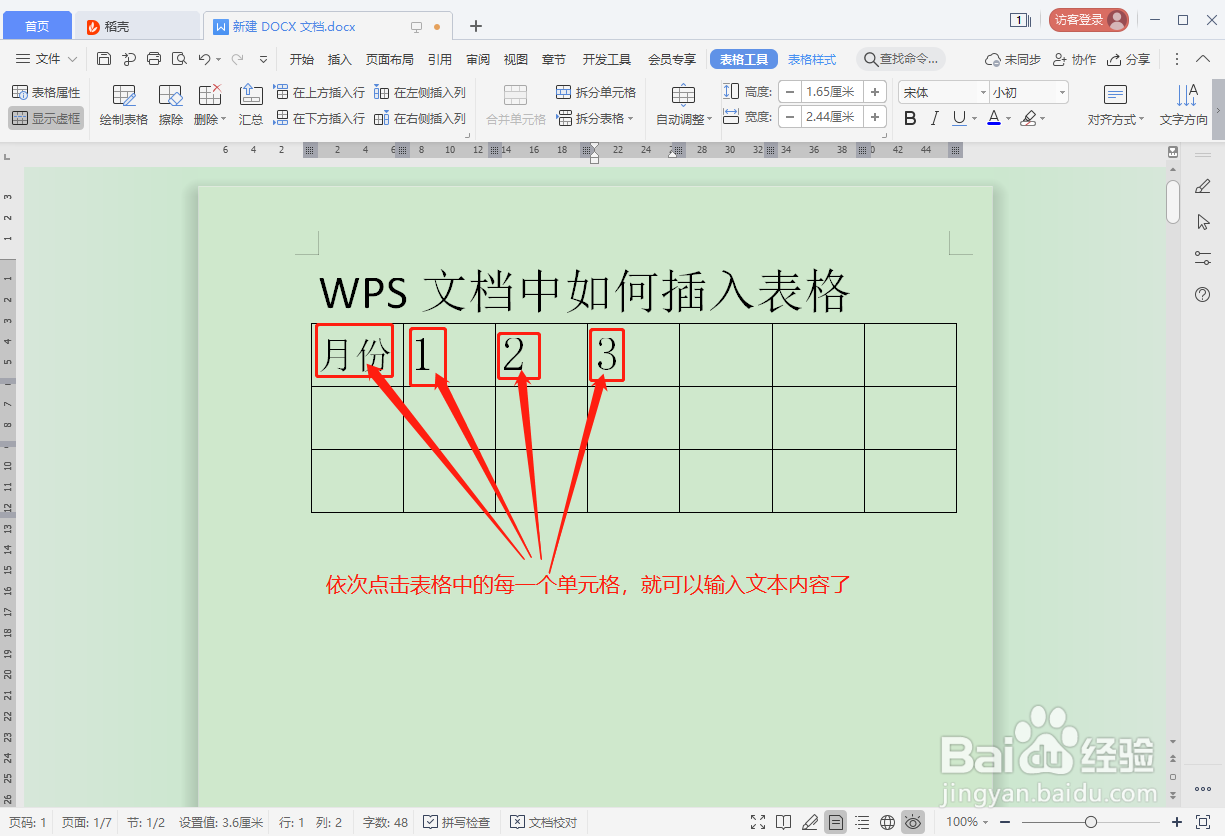Viewport: 1225px width, 836px height.
Task: Click the fullscreen icon in status bar
Action: click(x=759, y=822)
